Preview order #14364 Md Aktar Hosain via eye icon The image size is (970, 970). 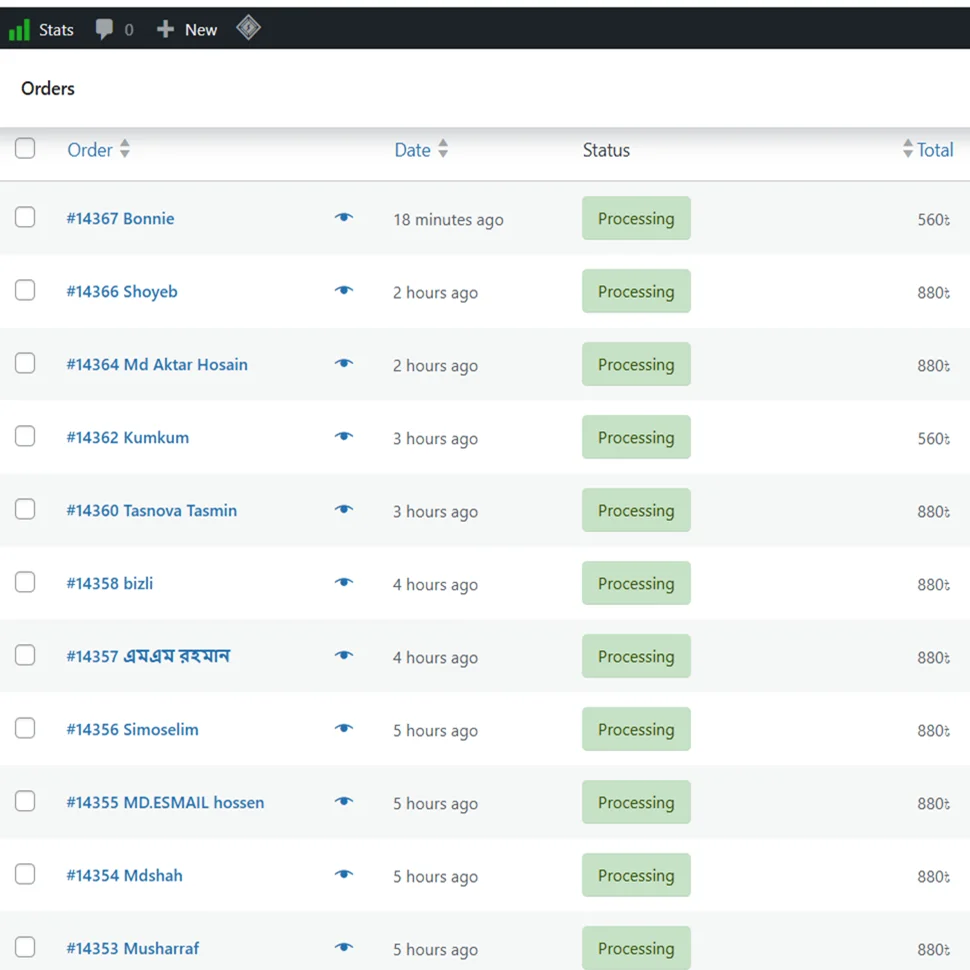click(x=344, y=363)
